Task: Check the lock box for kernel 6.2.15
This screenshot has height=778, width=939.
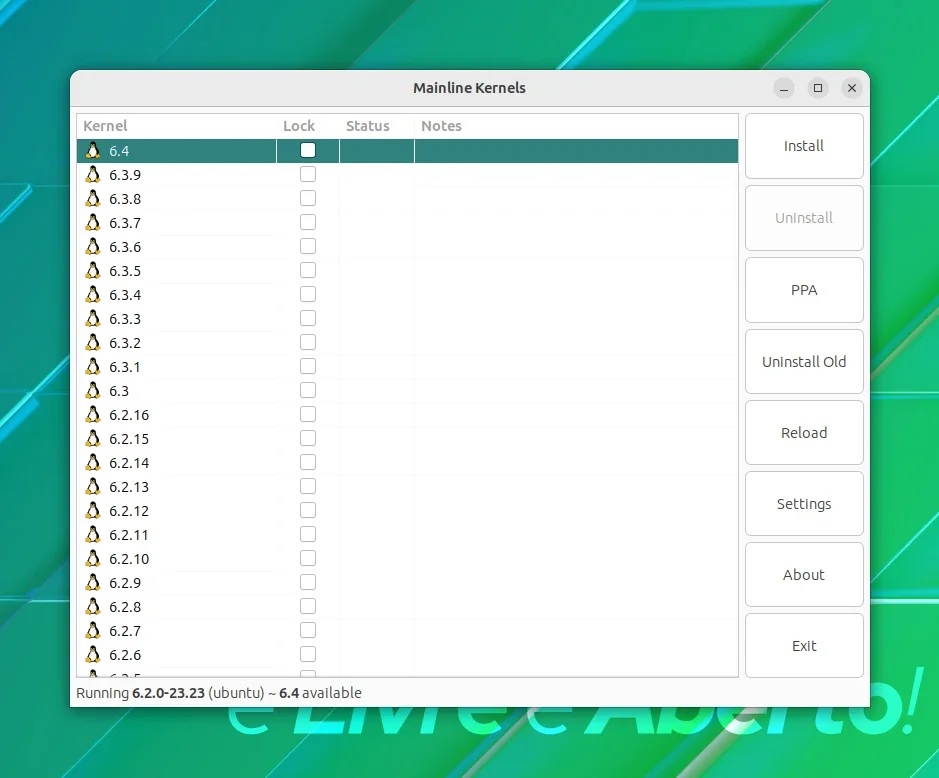Action: click(308, 437)
